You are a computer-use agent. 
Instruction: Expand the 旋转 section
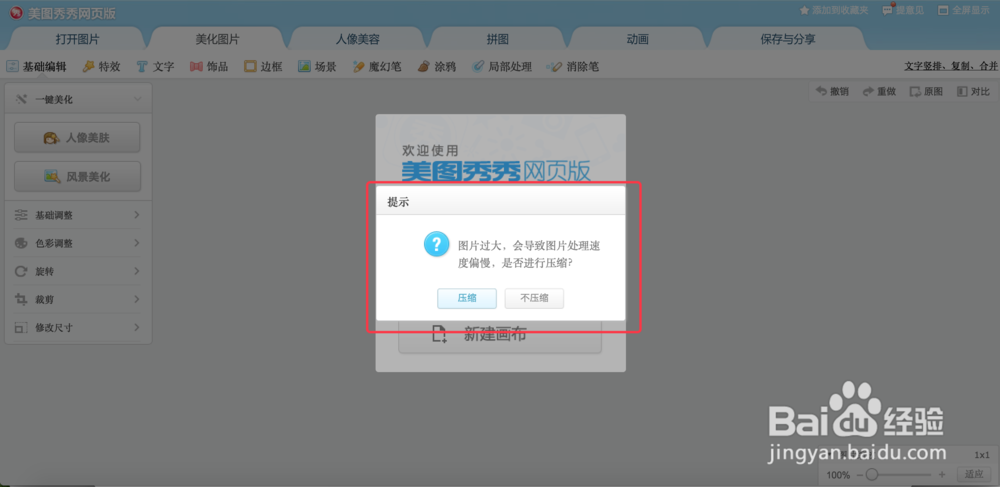[x=77, y=272]
